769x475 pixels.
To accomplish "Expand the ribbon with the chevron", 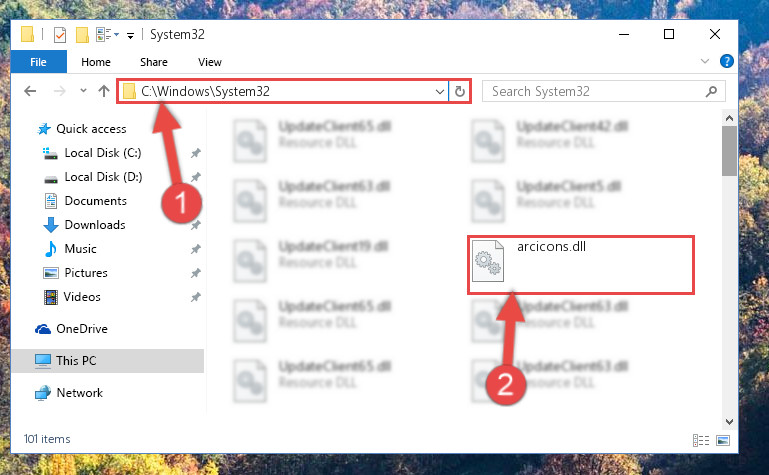I will (705, 61).
